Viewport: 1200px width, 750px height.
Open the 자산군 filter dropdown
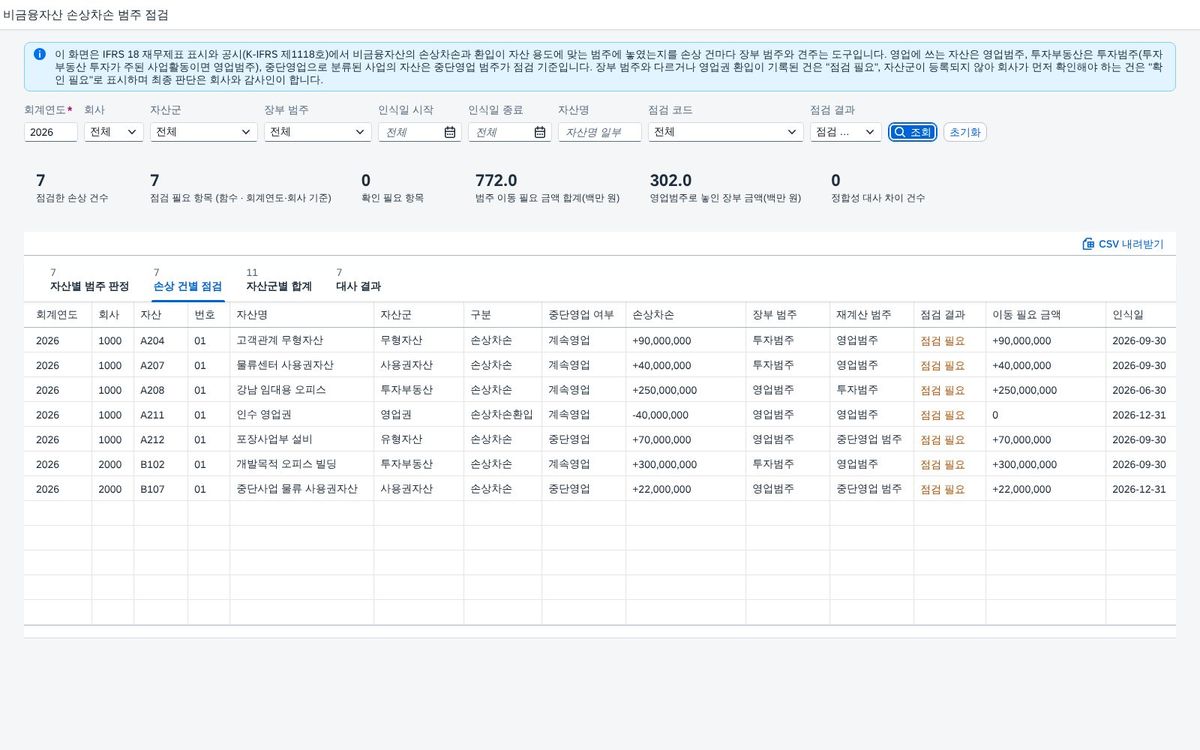(x=204, y=132)
